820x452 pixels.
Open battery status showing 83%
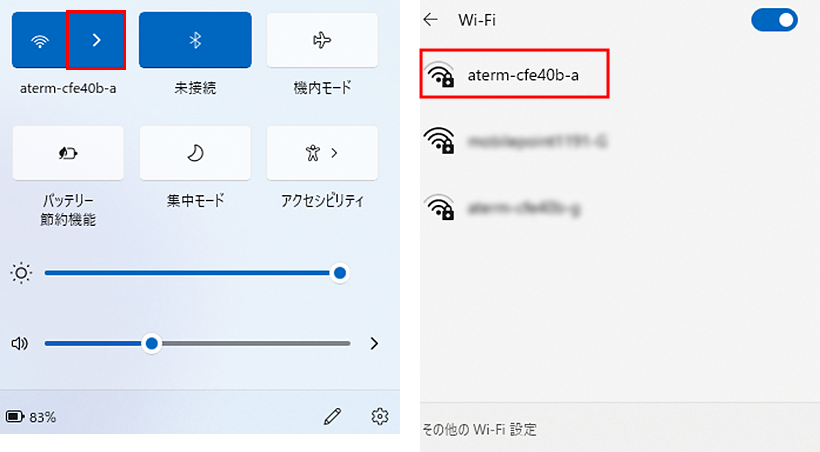(x=31, y=417)
